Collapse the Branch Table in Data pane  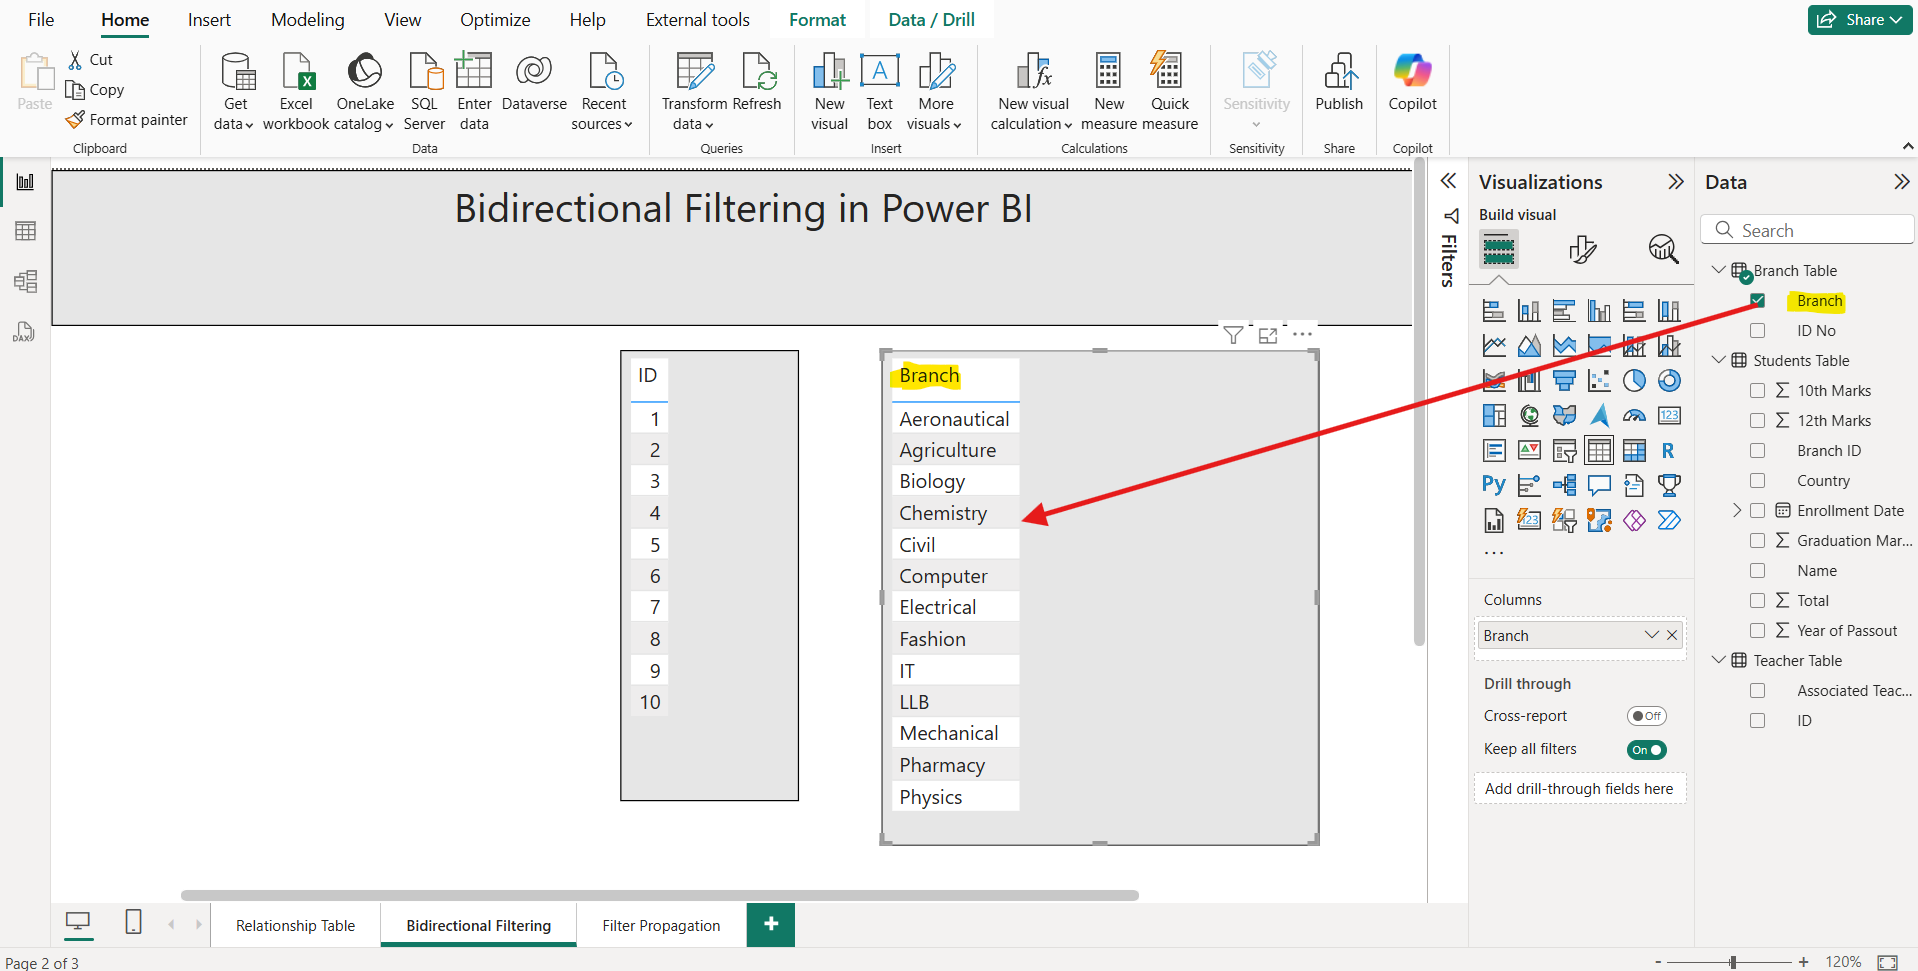(x=1718, y=270)
